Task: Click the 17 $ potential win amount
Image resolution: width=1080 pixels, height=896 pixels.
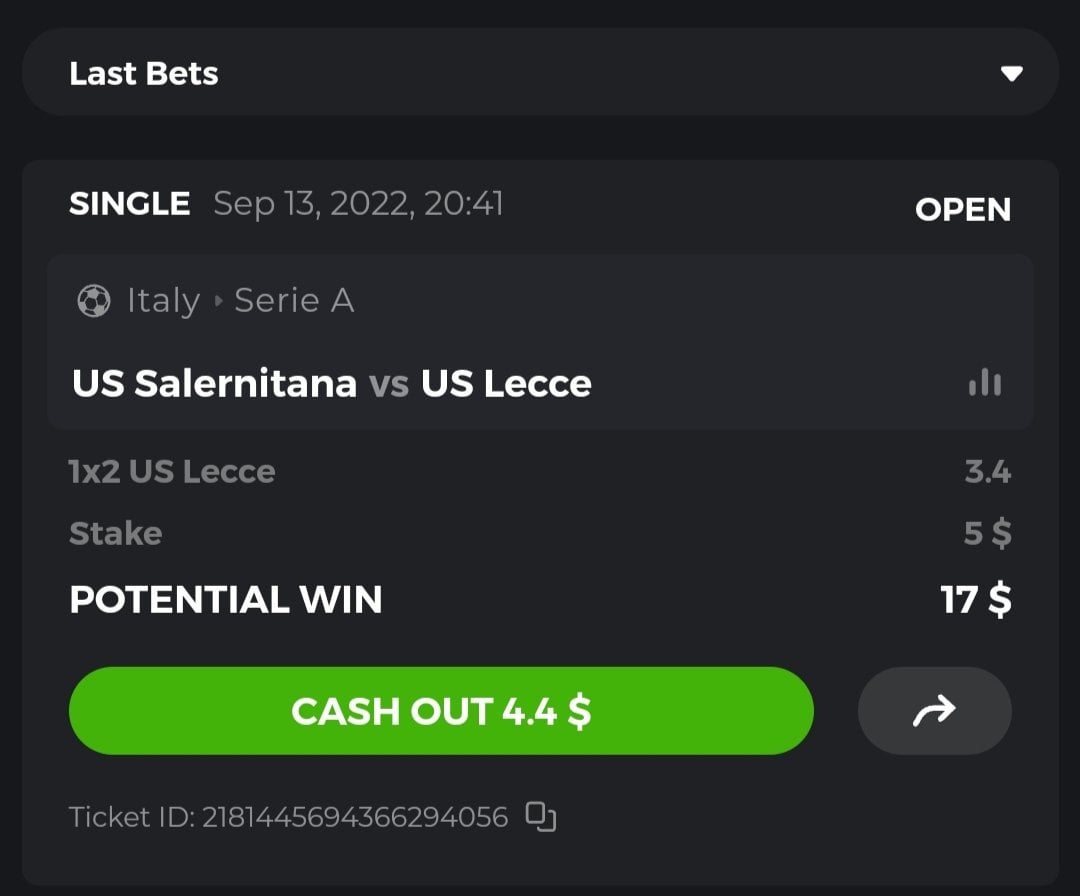Action: pos(975,600)
